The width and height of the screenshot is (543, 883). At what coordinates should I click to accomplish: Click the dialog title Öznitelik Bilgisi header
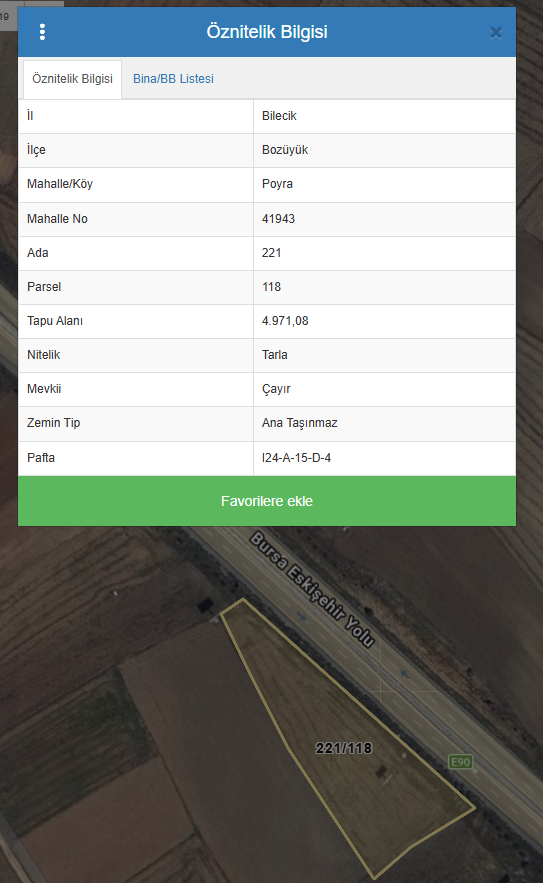point(267,32)
